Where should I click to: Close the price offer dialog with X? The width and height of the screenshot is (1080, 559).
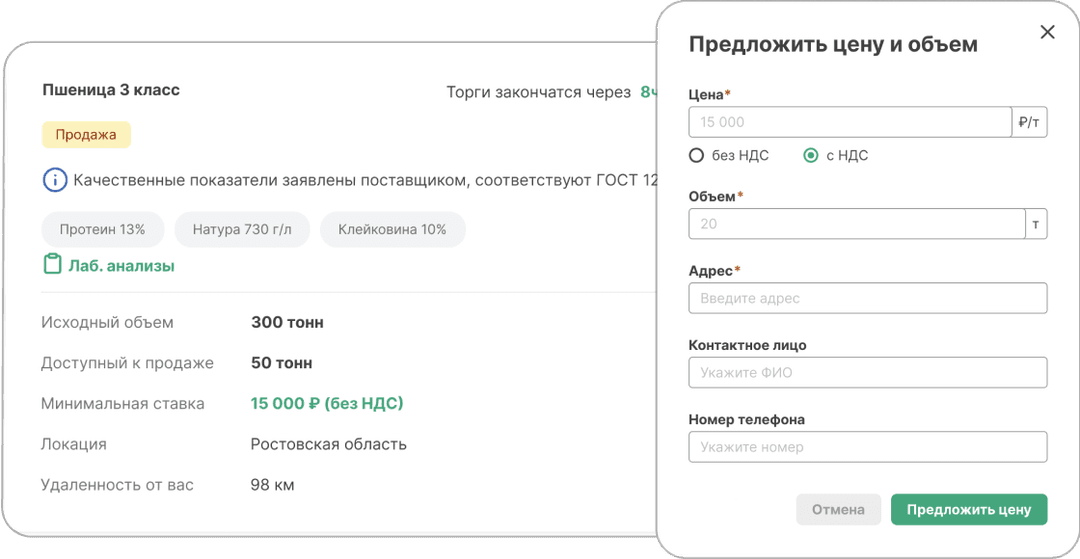point(1047,32)
